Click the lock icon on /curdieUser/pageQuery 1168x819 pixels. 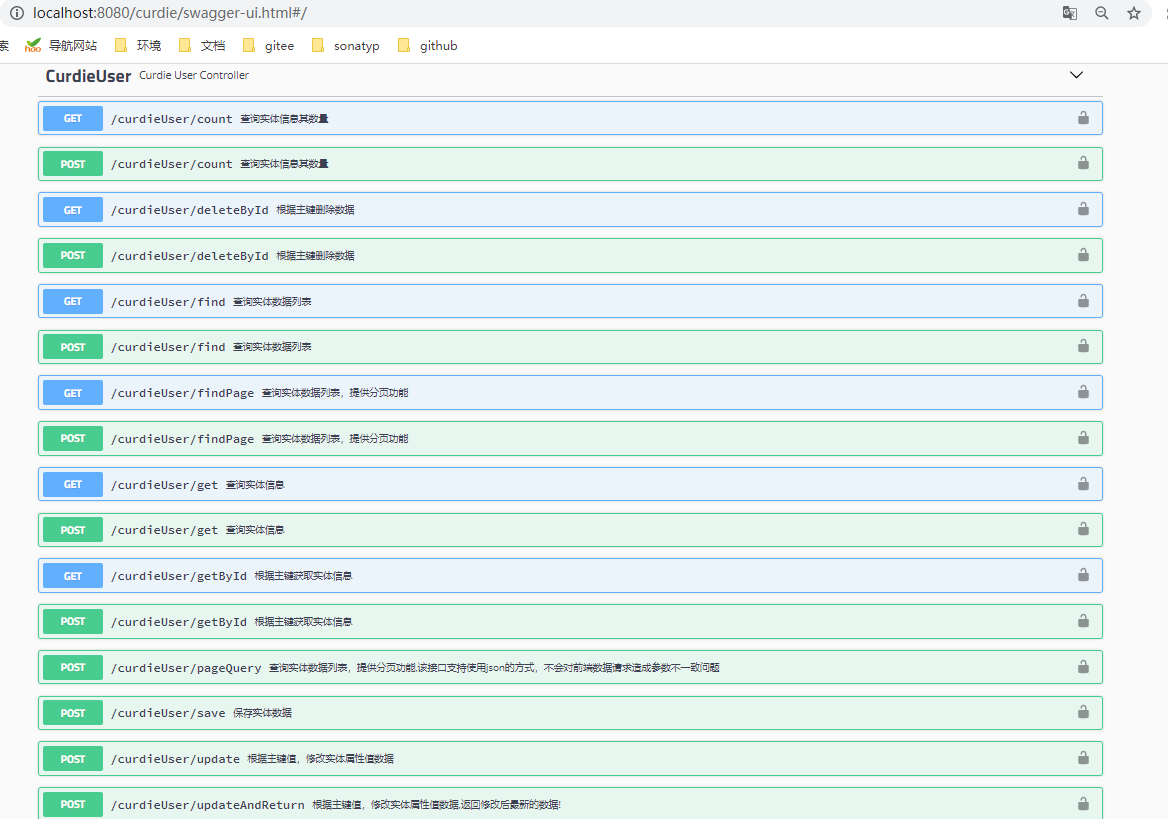click(1083, 667)
